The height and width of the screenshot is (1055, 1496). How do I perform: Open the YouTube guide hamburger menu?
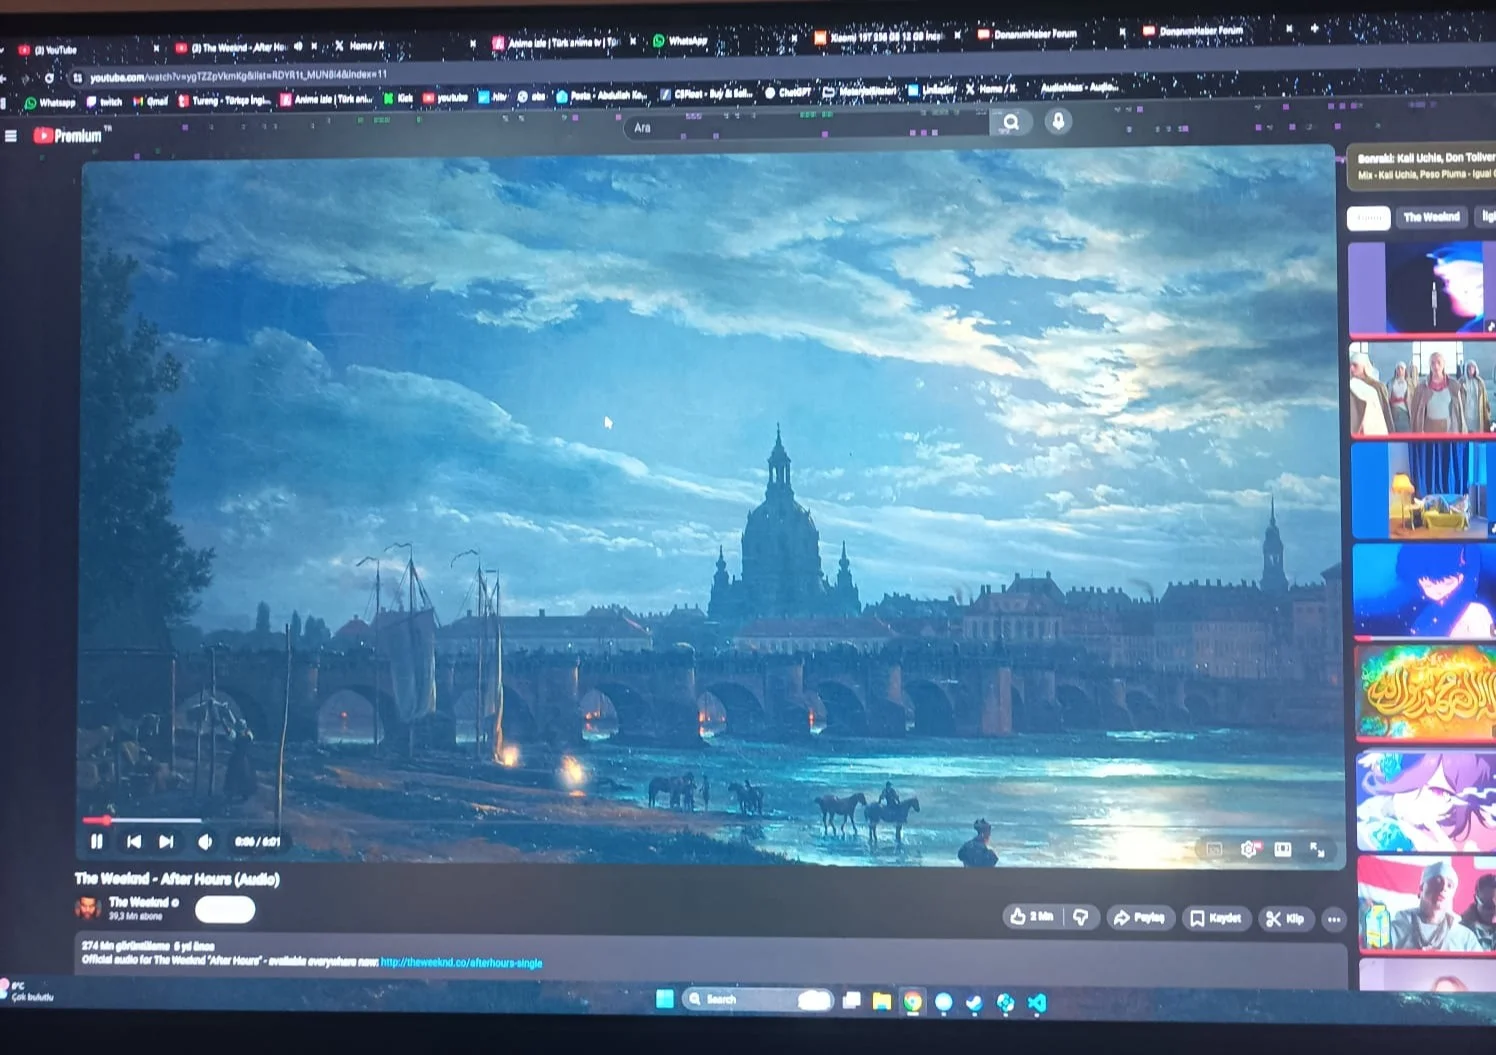point(11,136)
